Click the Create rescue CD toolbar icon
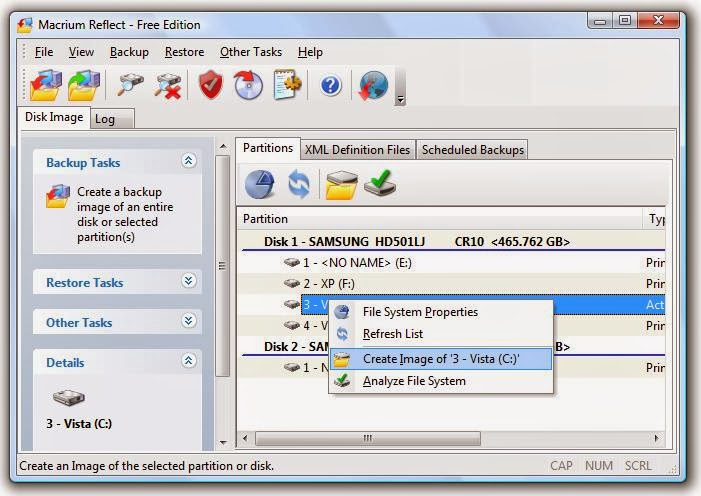The height and width of the screenshot is (496, 701). point(248,85)
